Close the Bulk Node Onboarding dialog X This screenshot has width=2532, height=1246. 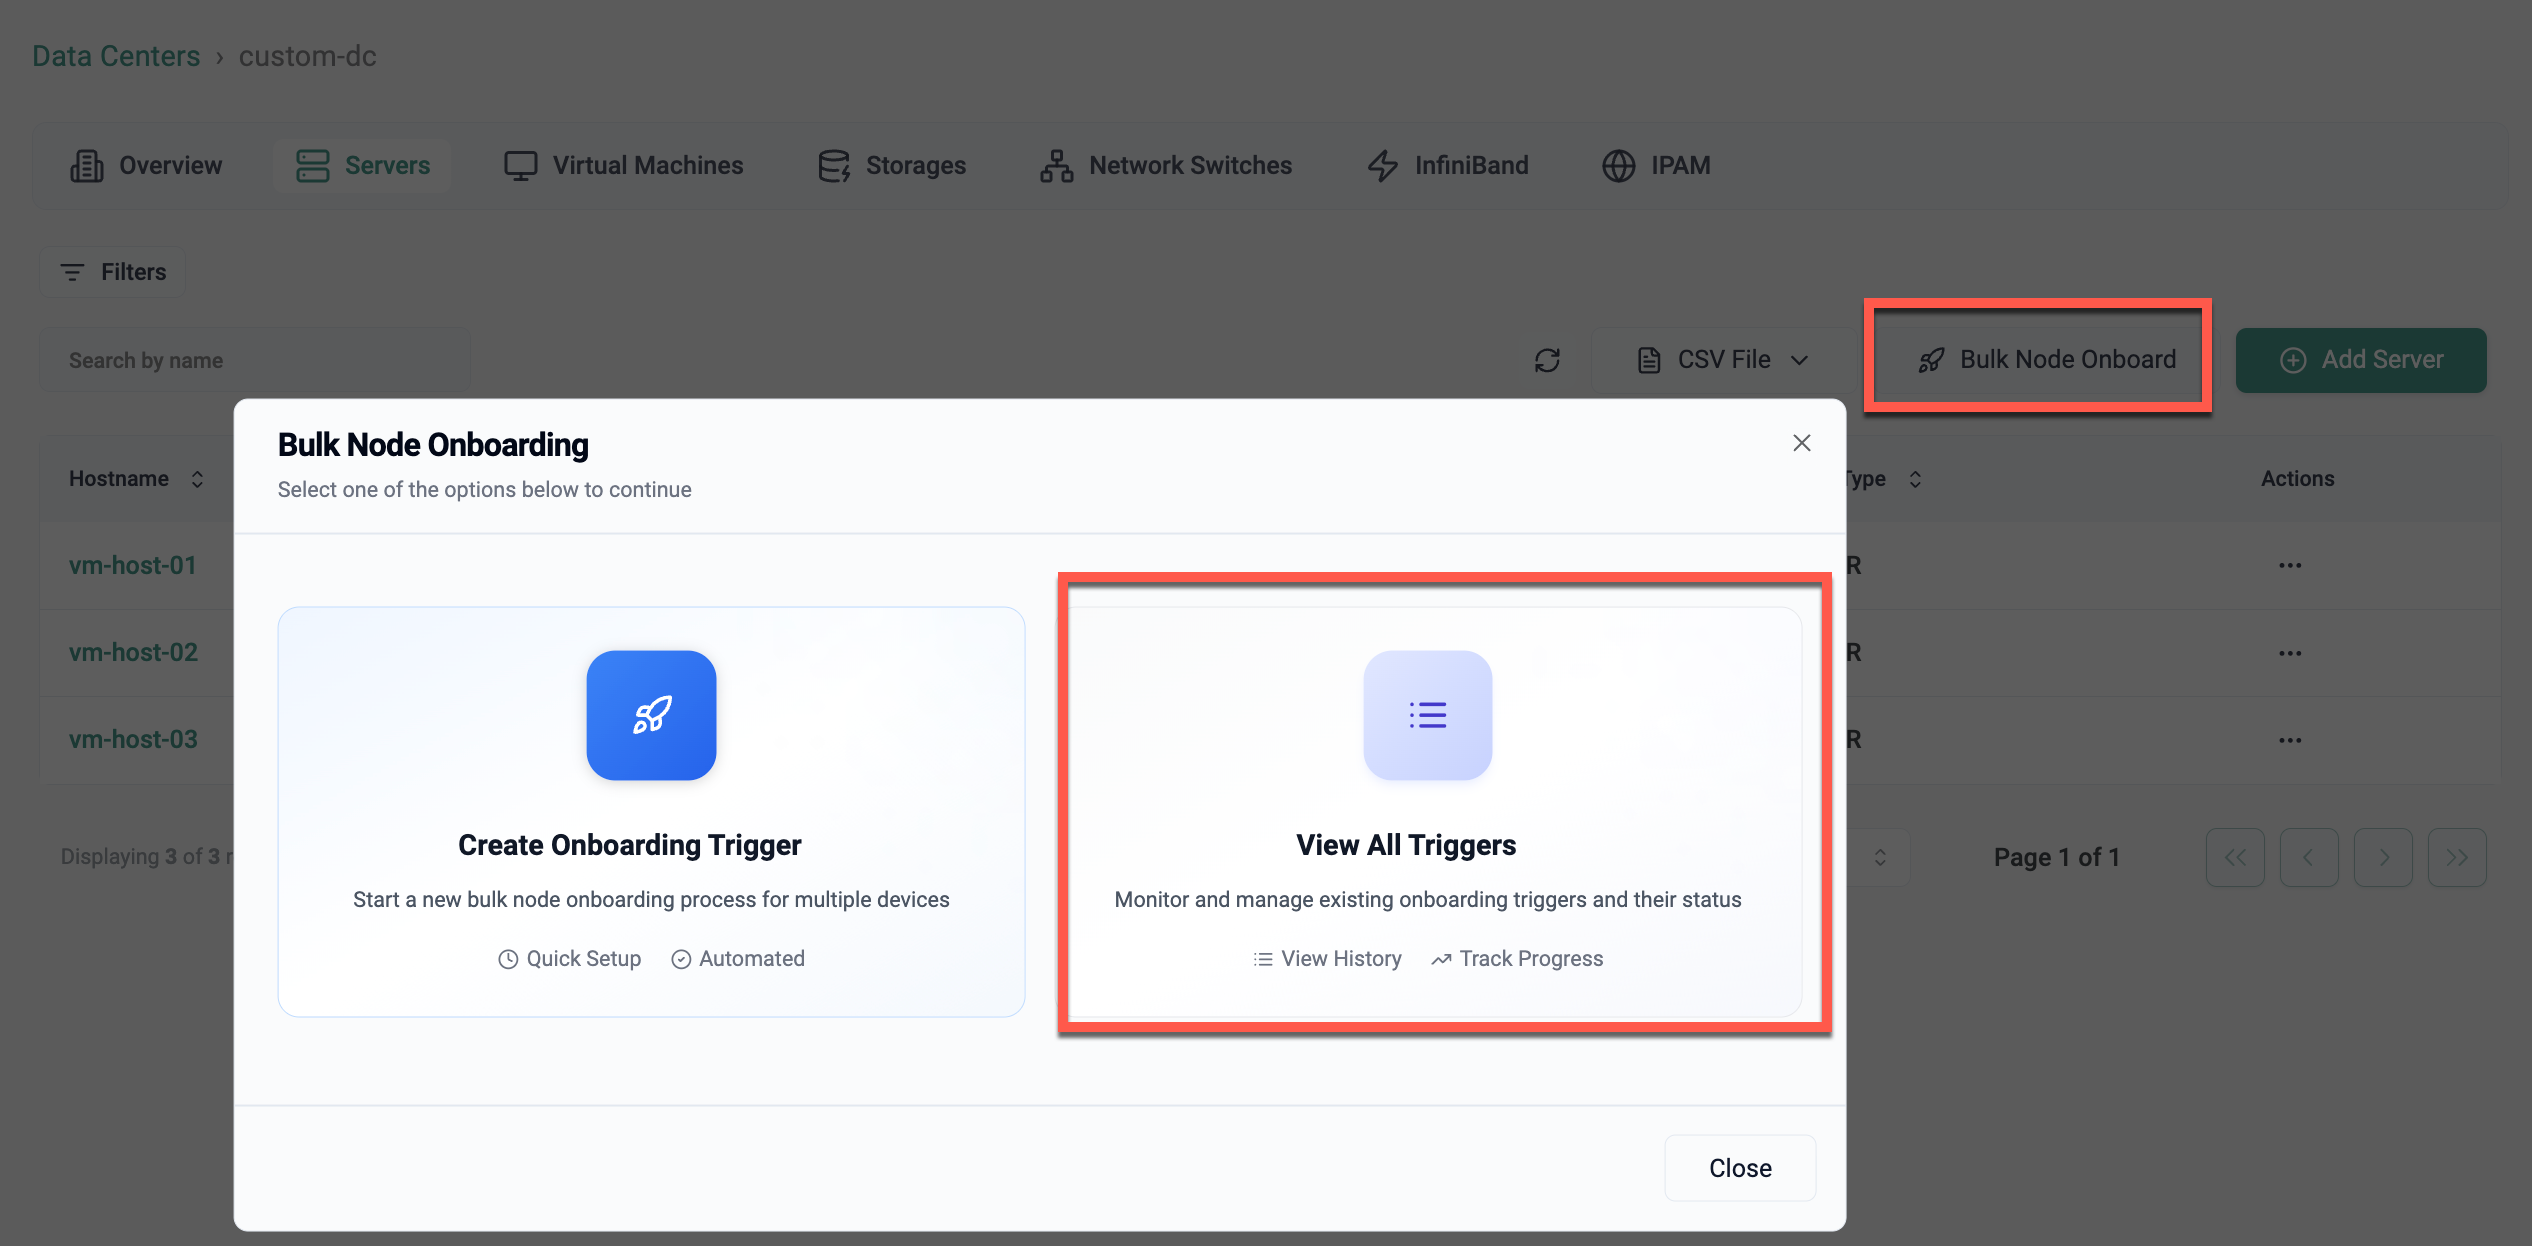[x=1801, y=443]
